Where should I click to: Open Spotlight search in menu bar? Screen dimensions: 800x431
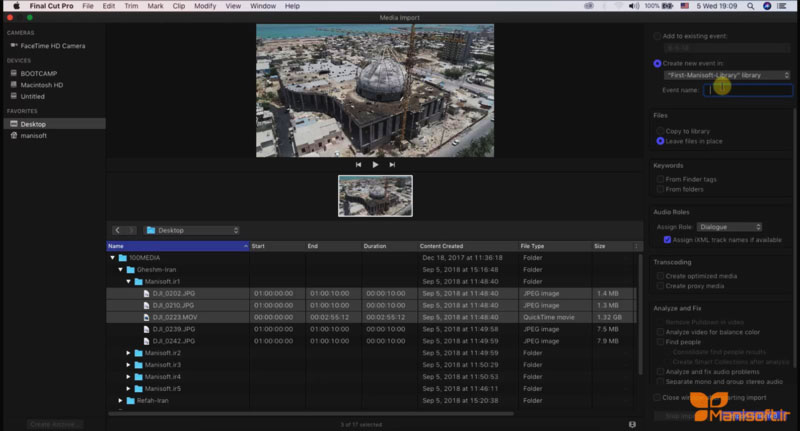[751, 6]
